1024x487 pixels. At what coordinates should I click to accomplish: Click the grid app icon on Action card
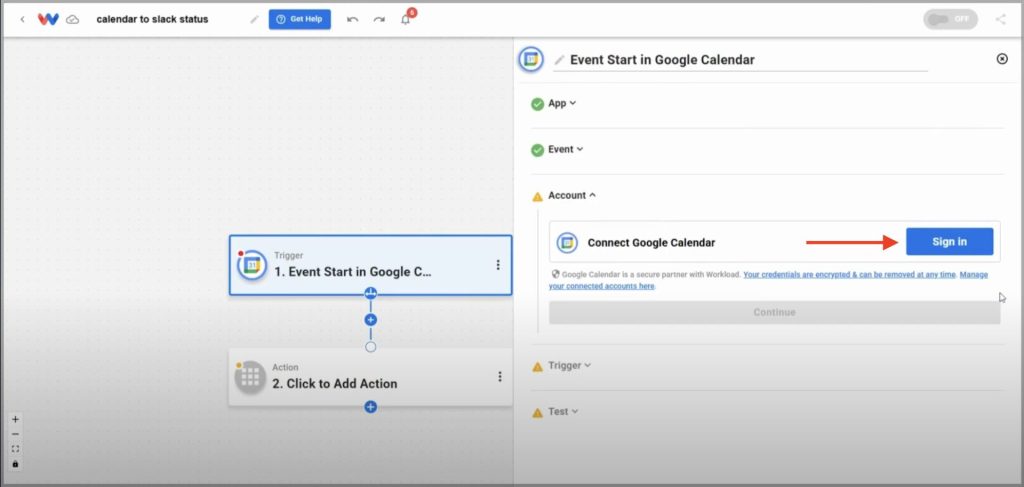tap(250, 377)
